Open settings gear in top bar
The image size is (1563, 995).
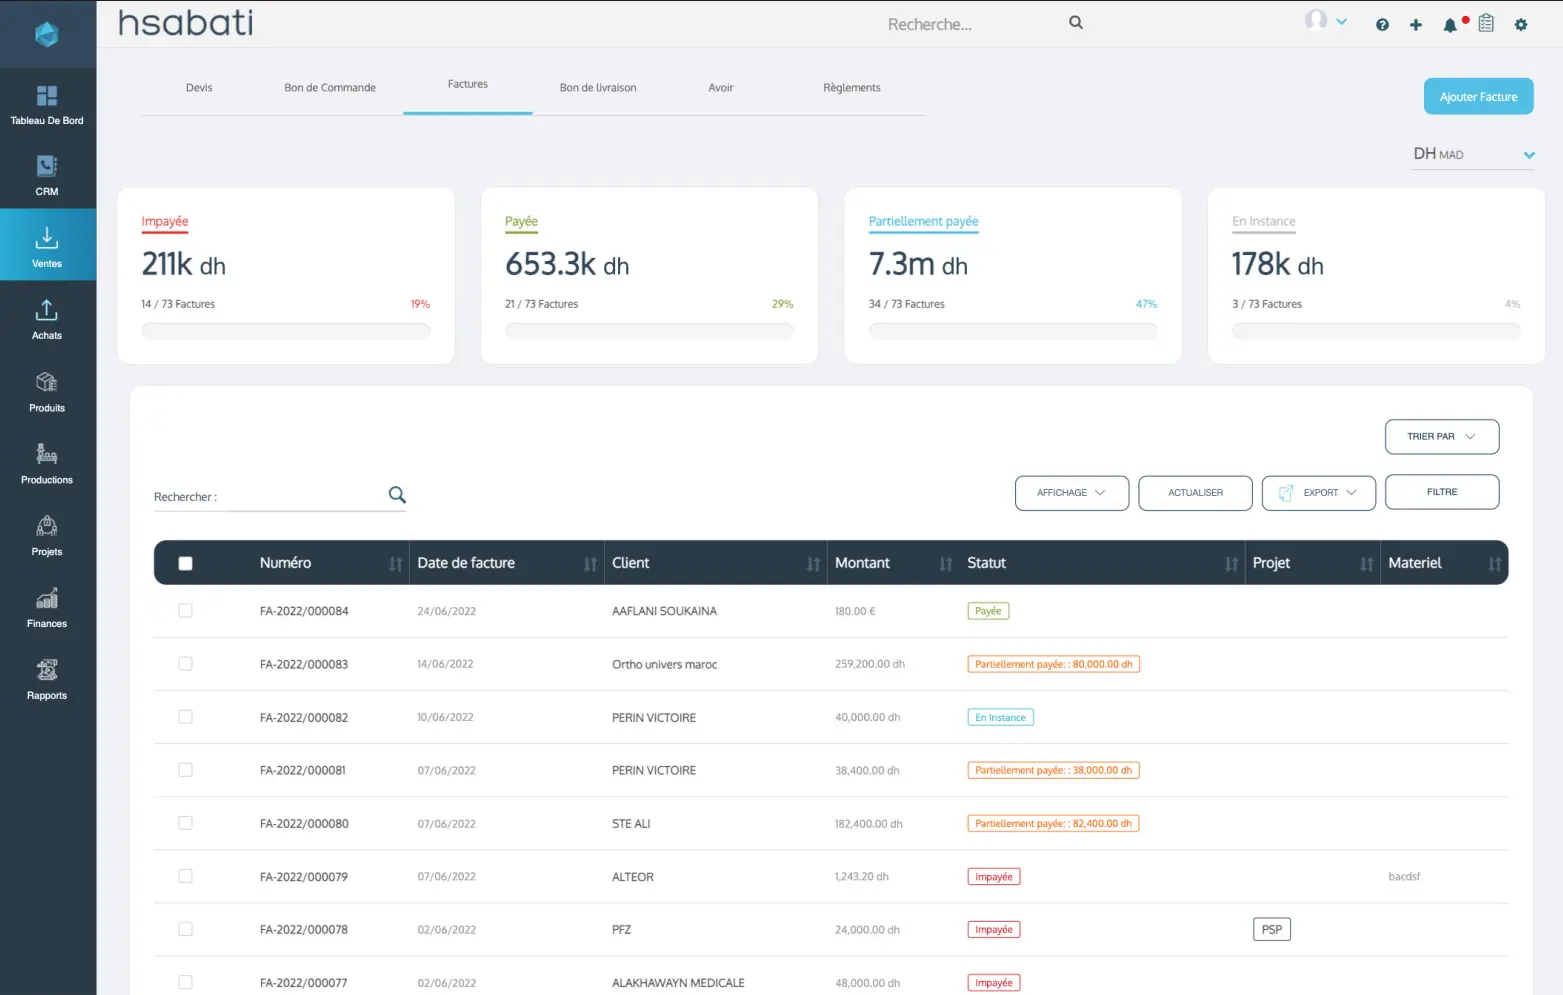tap(1520, 25)
